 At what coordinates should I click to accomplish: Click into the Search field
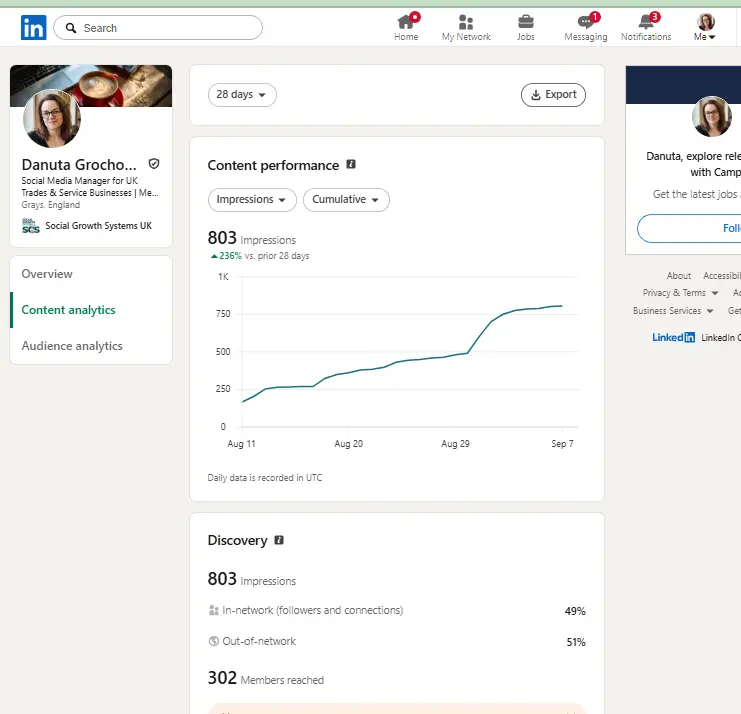[158, 28]
